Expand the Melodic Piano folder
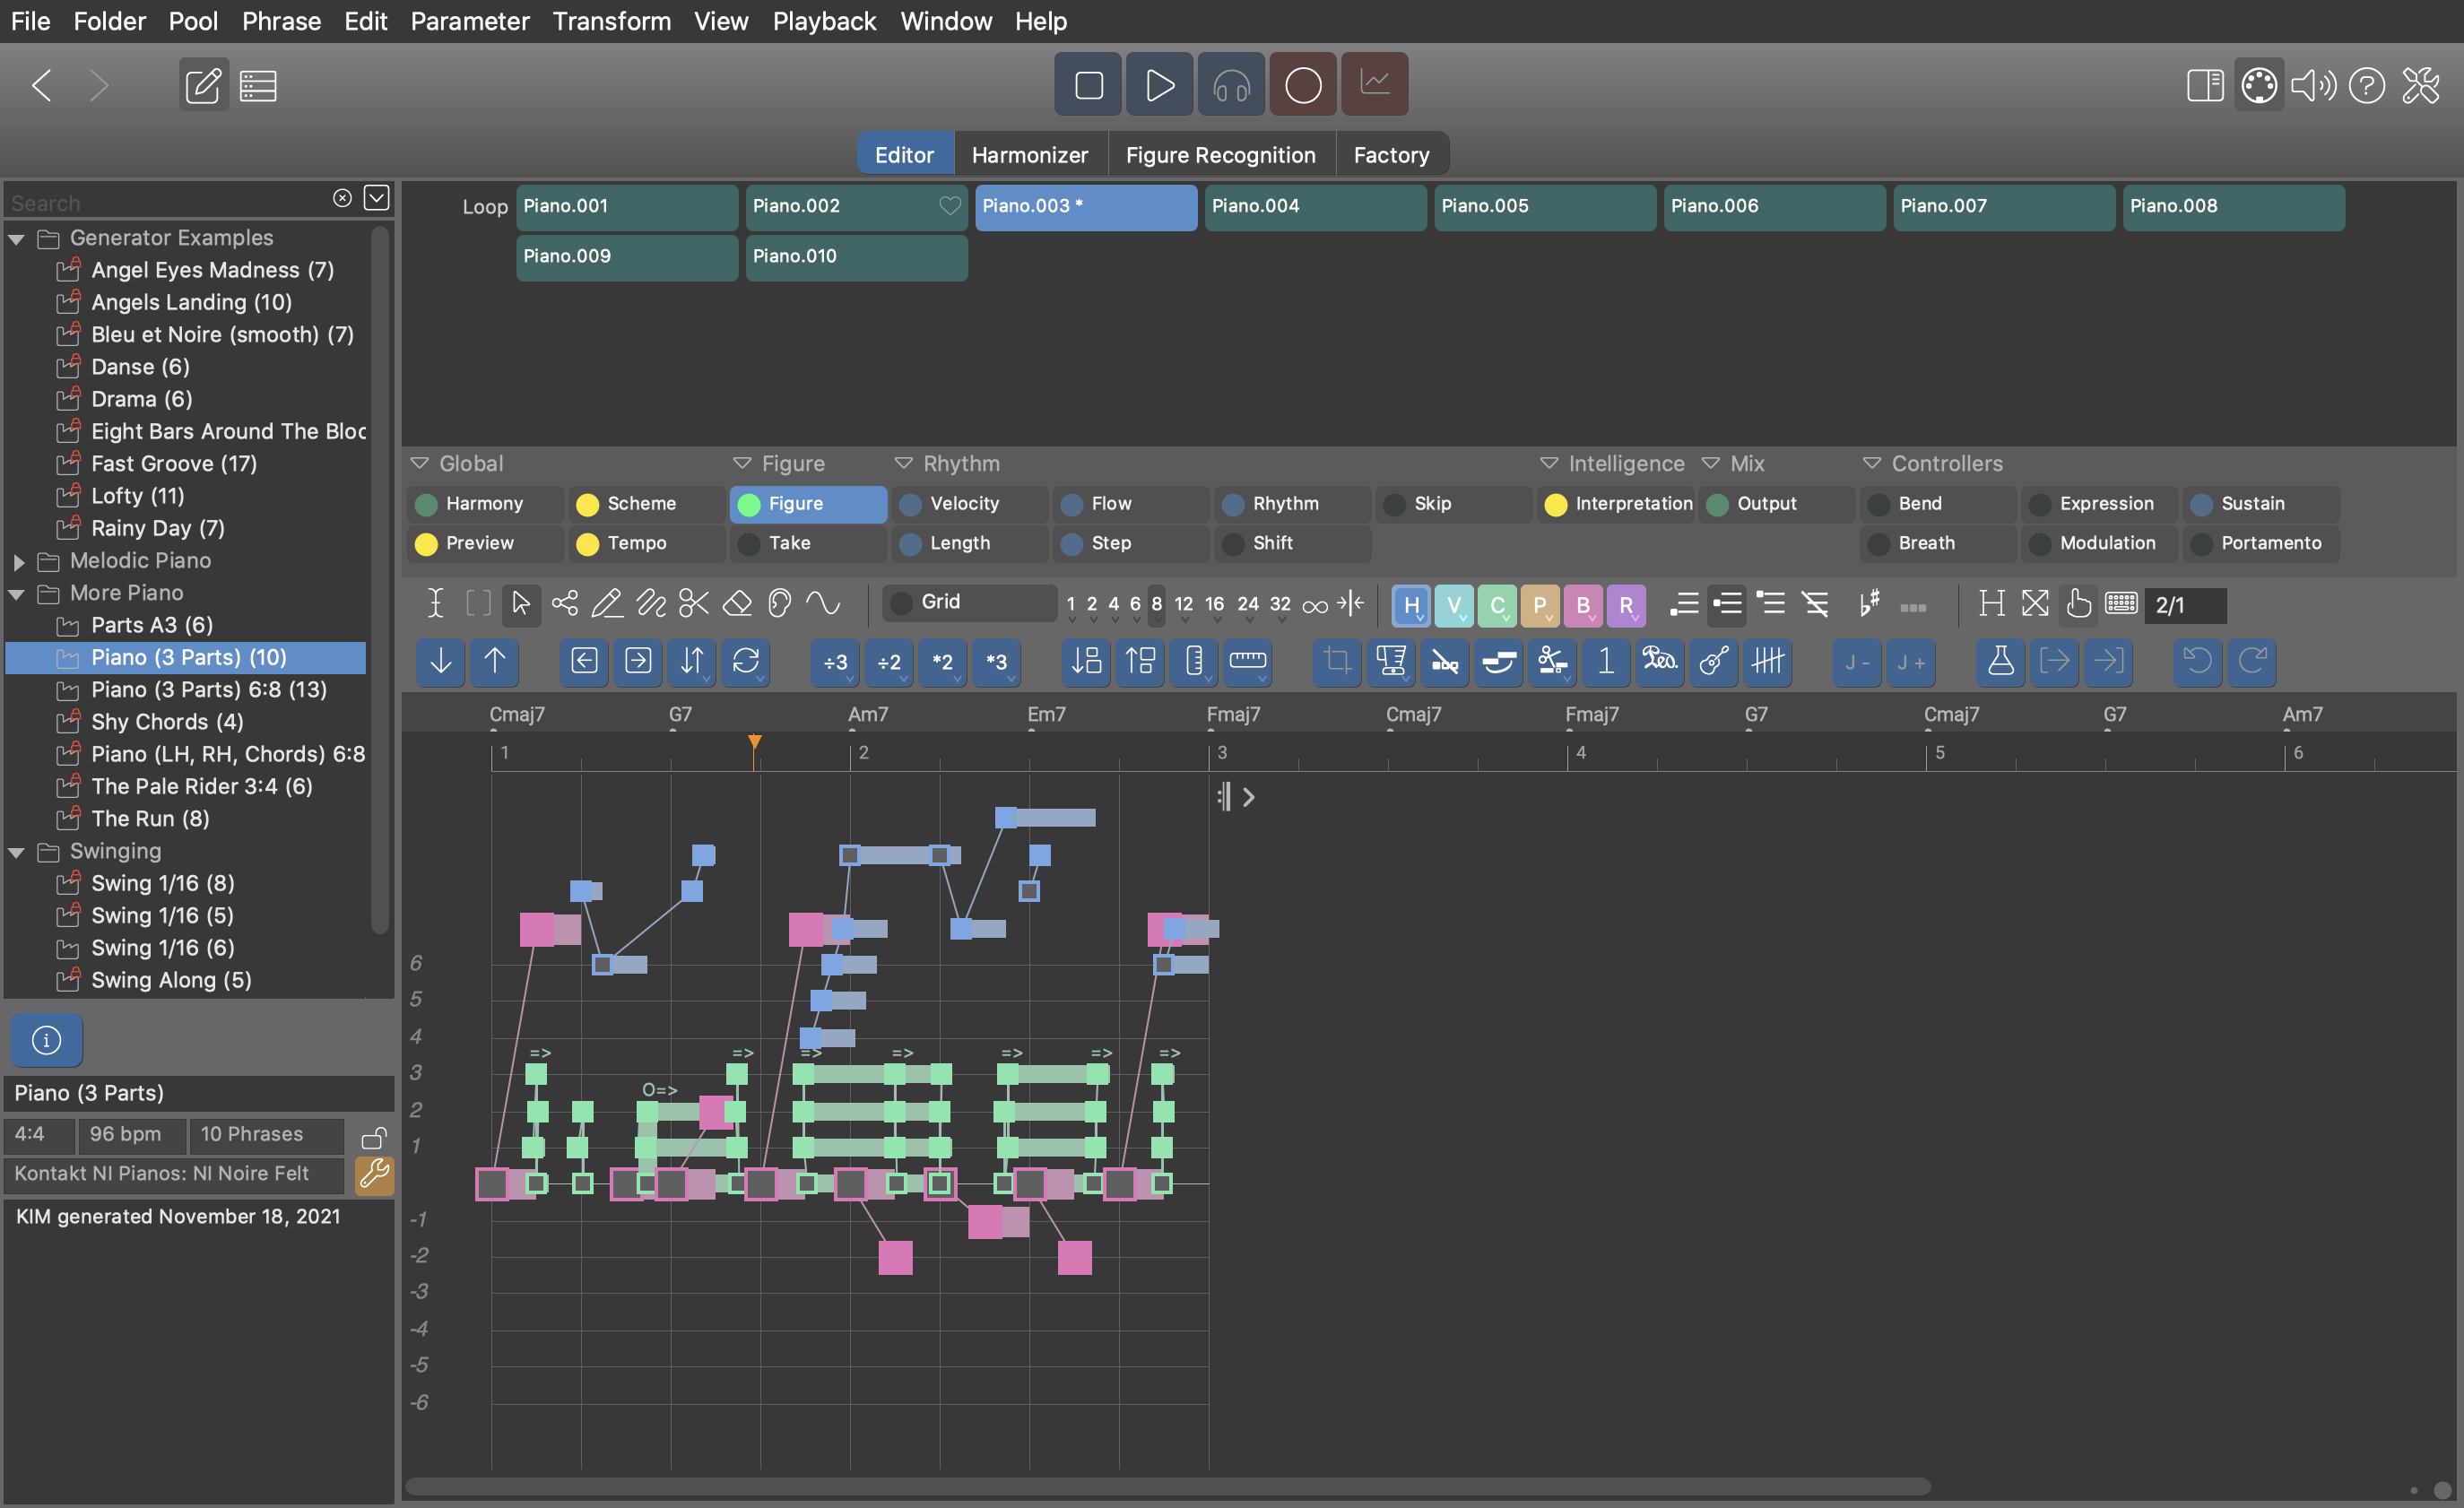This screenshot has width=2464, height=1508. pyautogui.click(x=19, y=561)
